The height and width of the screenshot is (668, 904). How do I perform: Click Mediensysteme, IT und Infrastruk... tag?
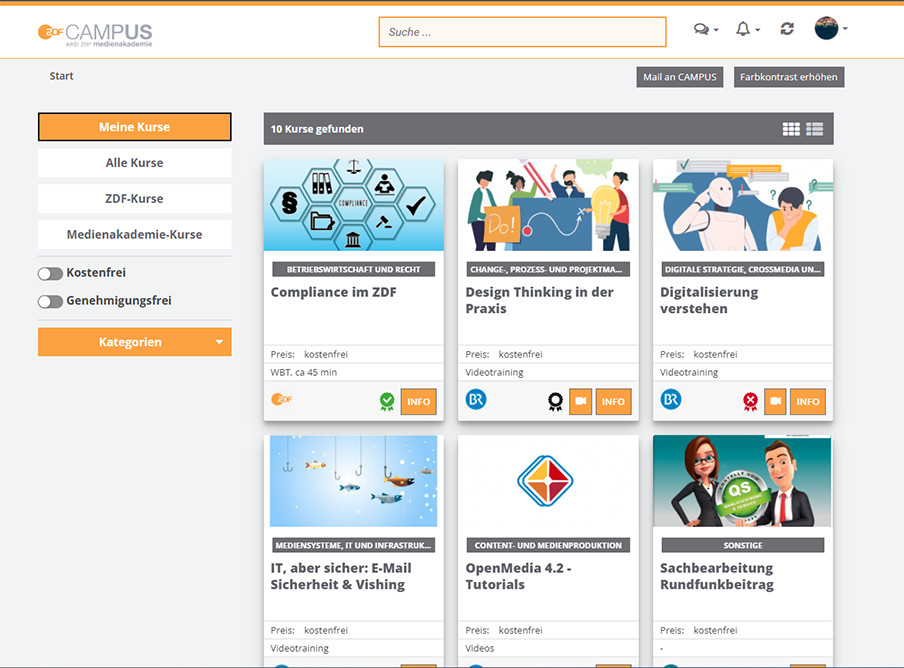pos(353,545)
